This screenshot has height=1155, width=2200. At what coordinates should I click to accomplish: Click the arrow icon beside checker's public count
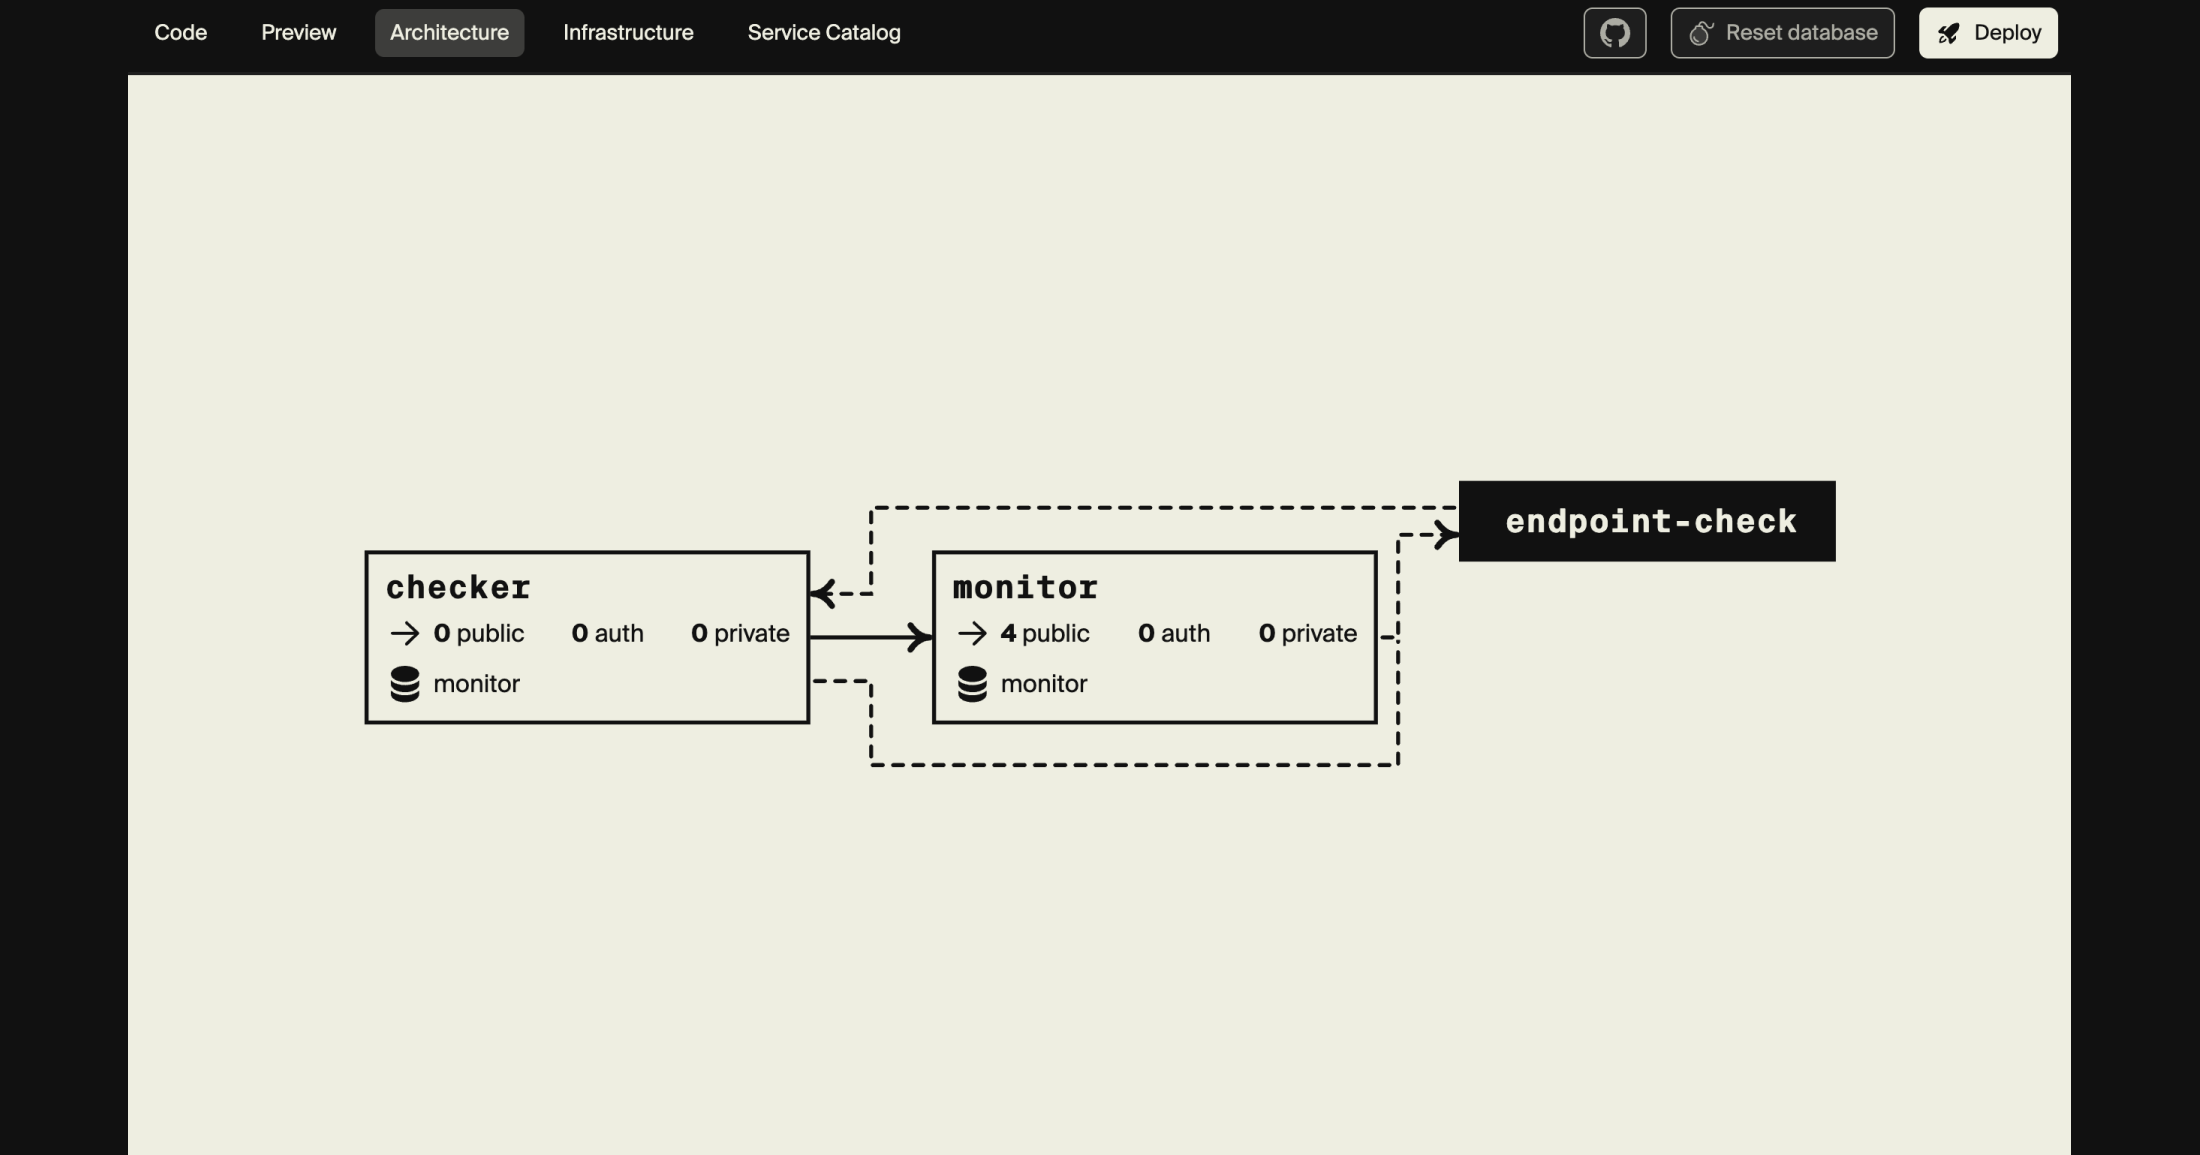(x=405, y=633)
